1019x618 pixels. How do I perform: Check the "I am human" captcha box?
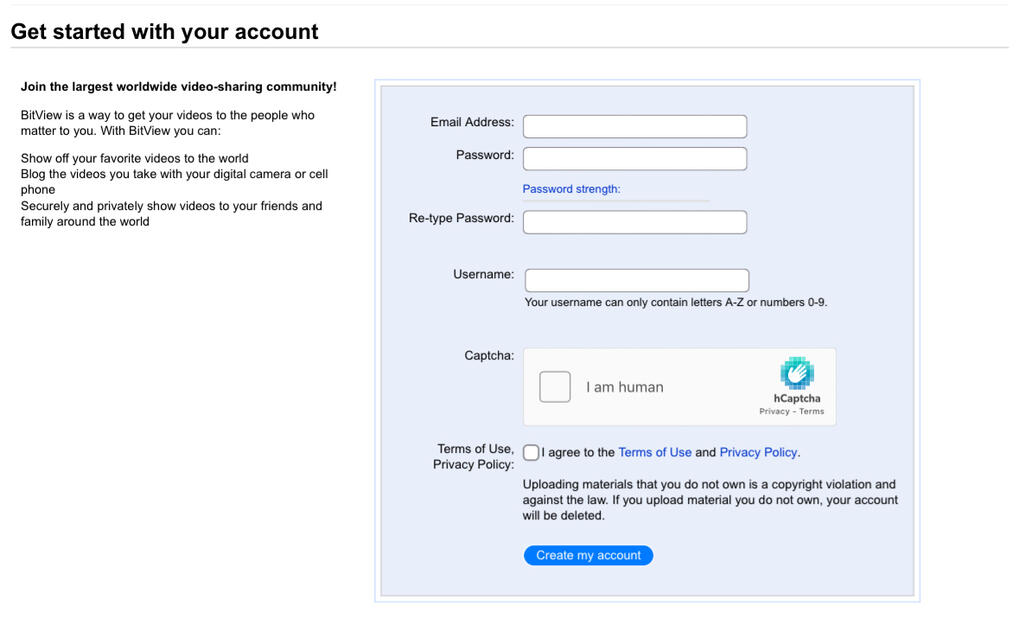555,387
